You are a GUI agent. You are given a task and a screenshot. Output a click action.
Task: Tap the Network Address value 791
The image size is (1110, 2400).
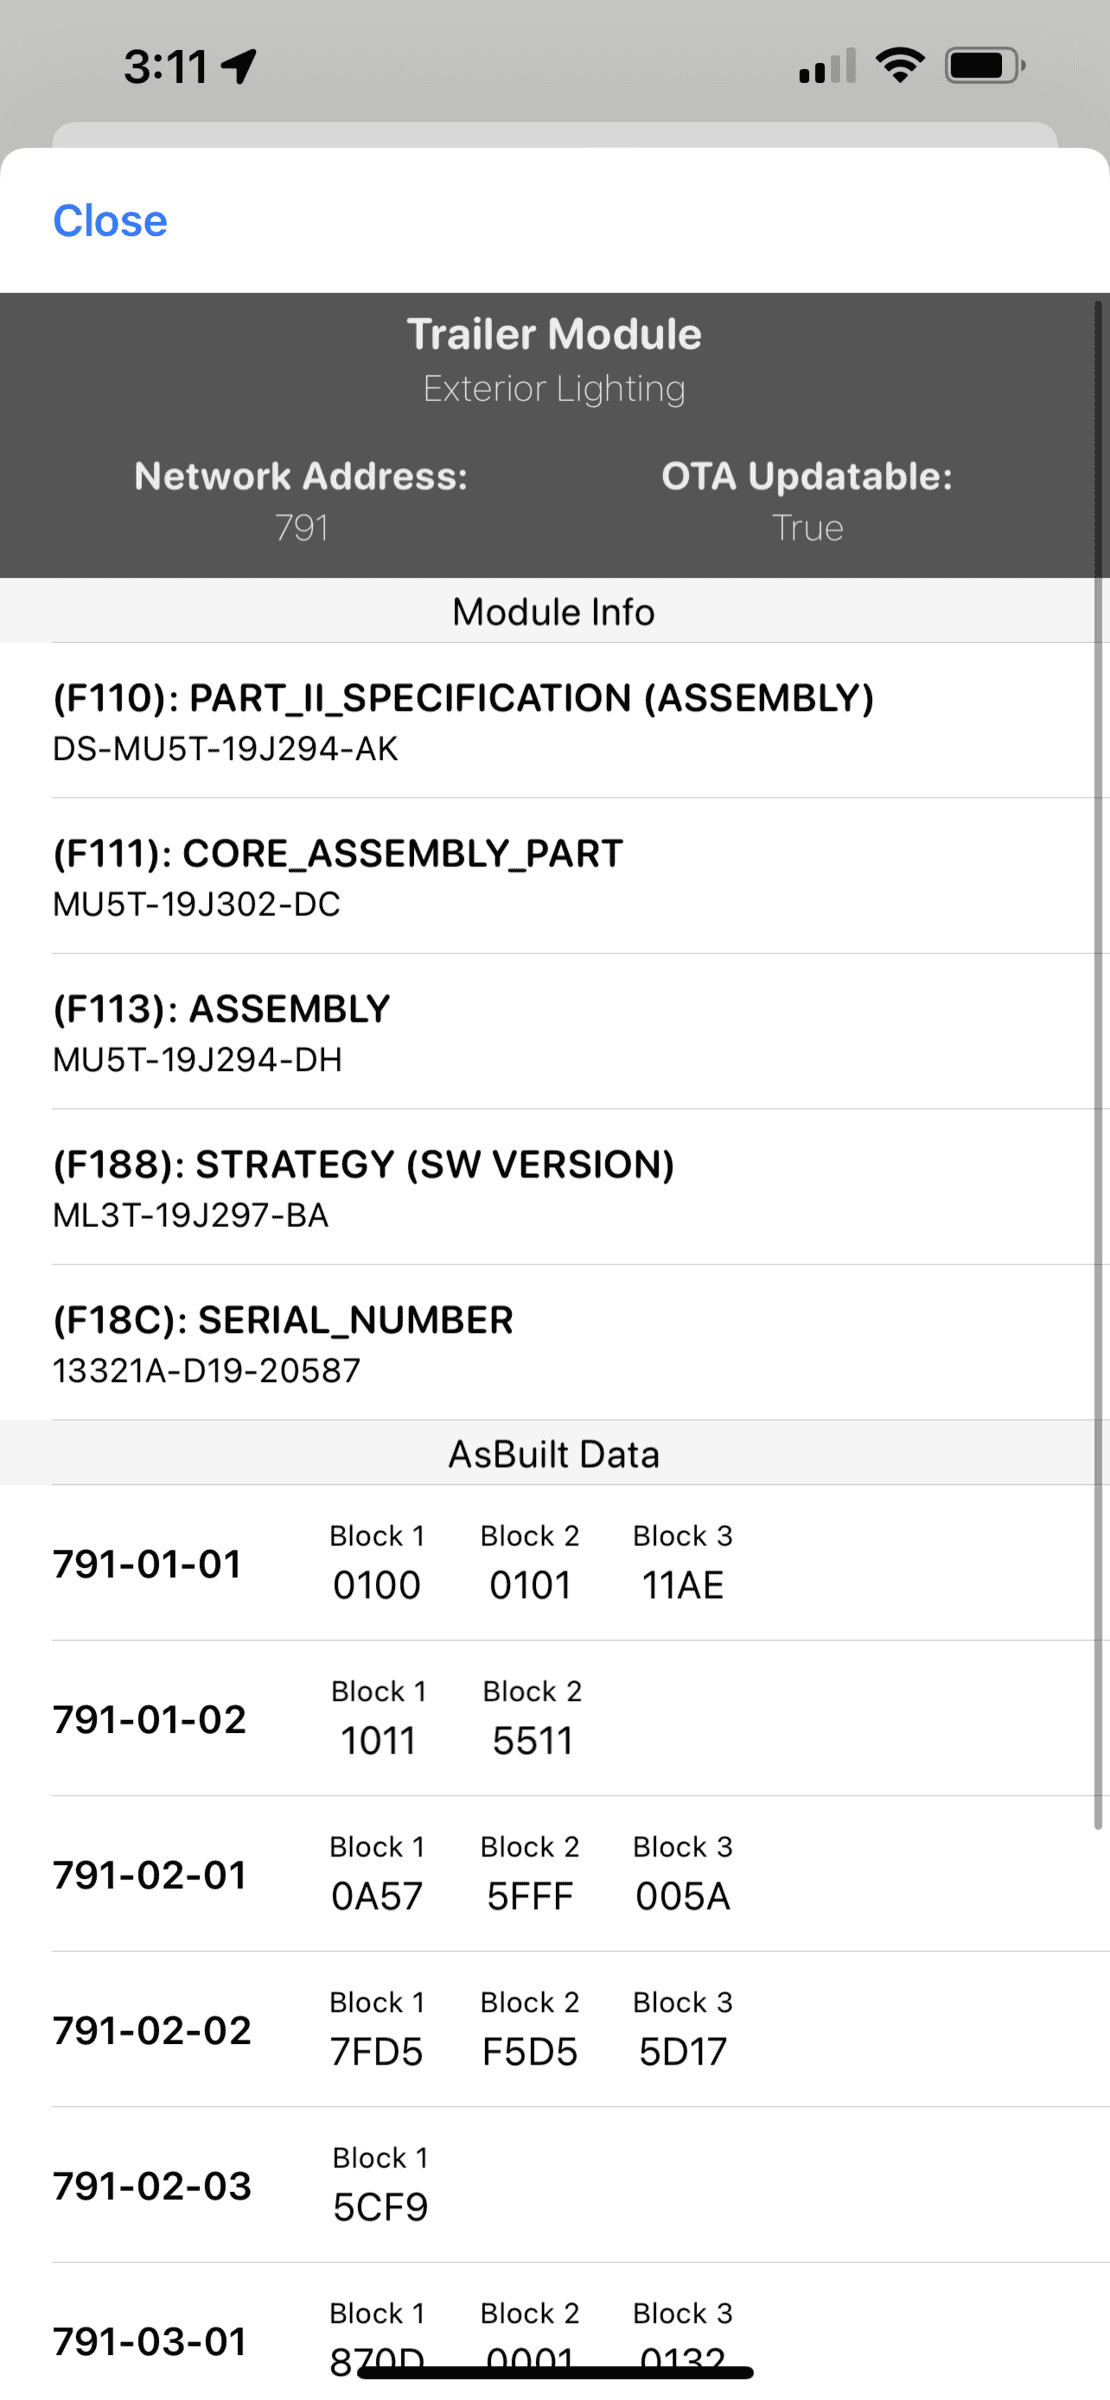(303, 528)
